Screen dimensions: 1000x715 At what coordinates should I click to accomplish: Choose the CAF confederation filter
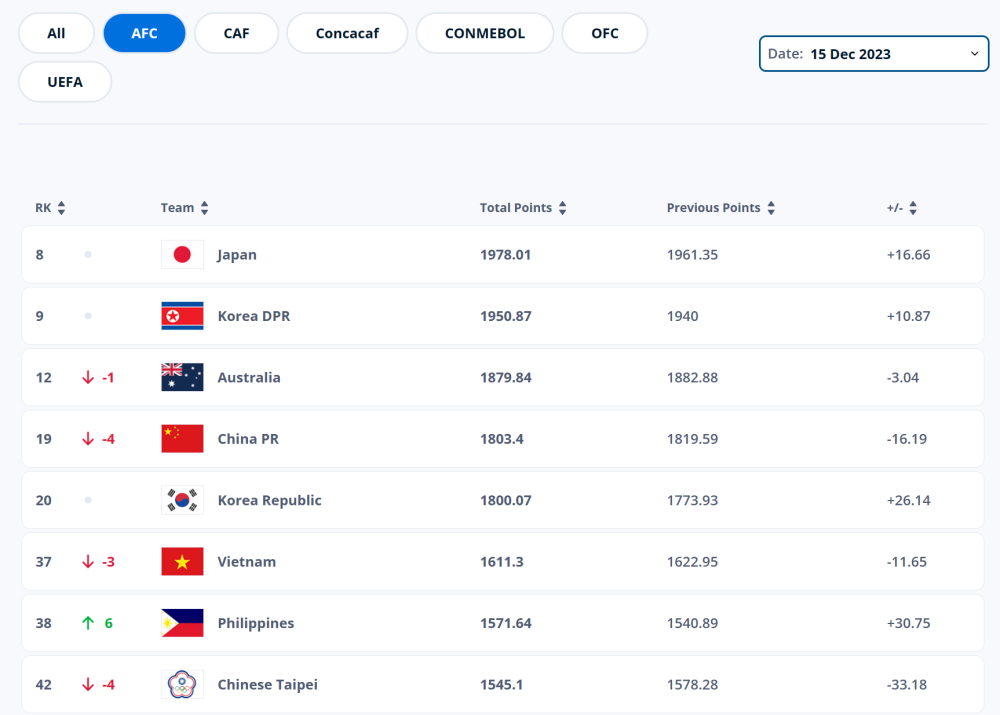point(237,33)
